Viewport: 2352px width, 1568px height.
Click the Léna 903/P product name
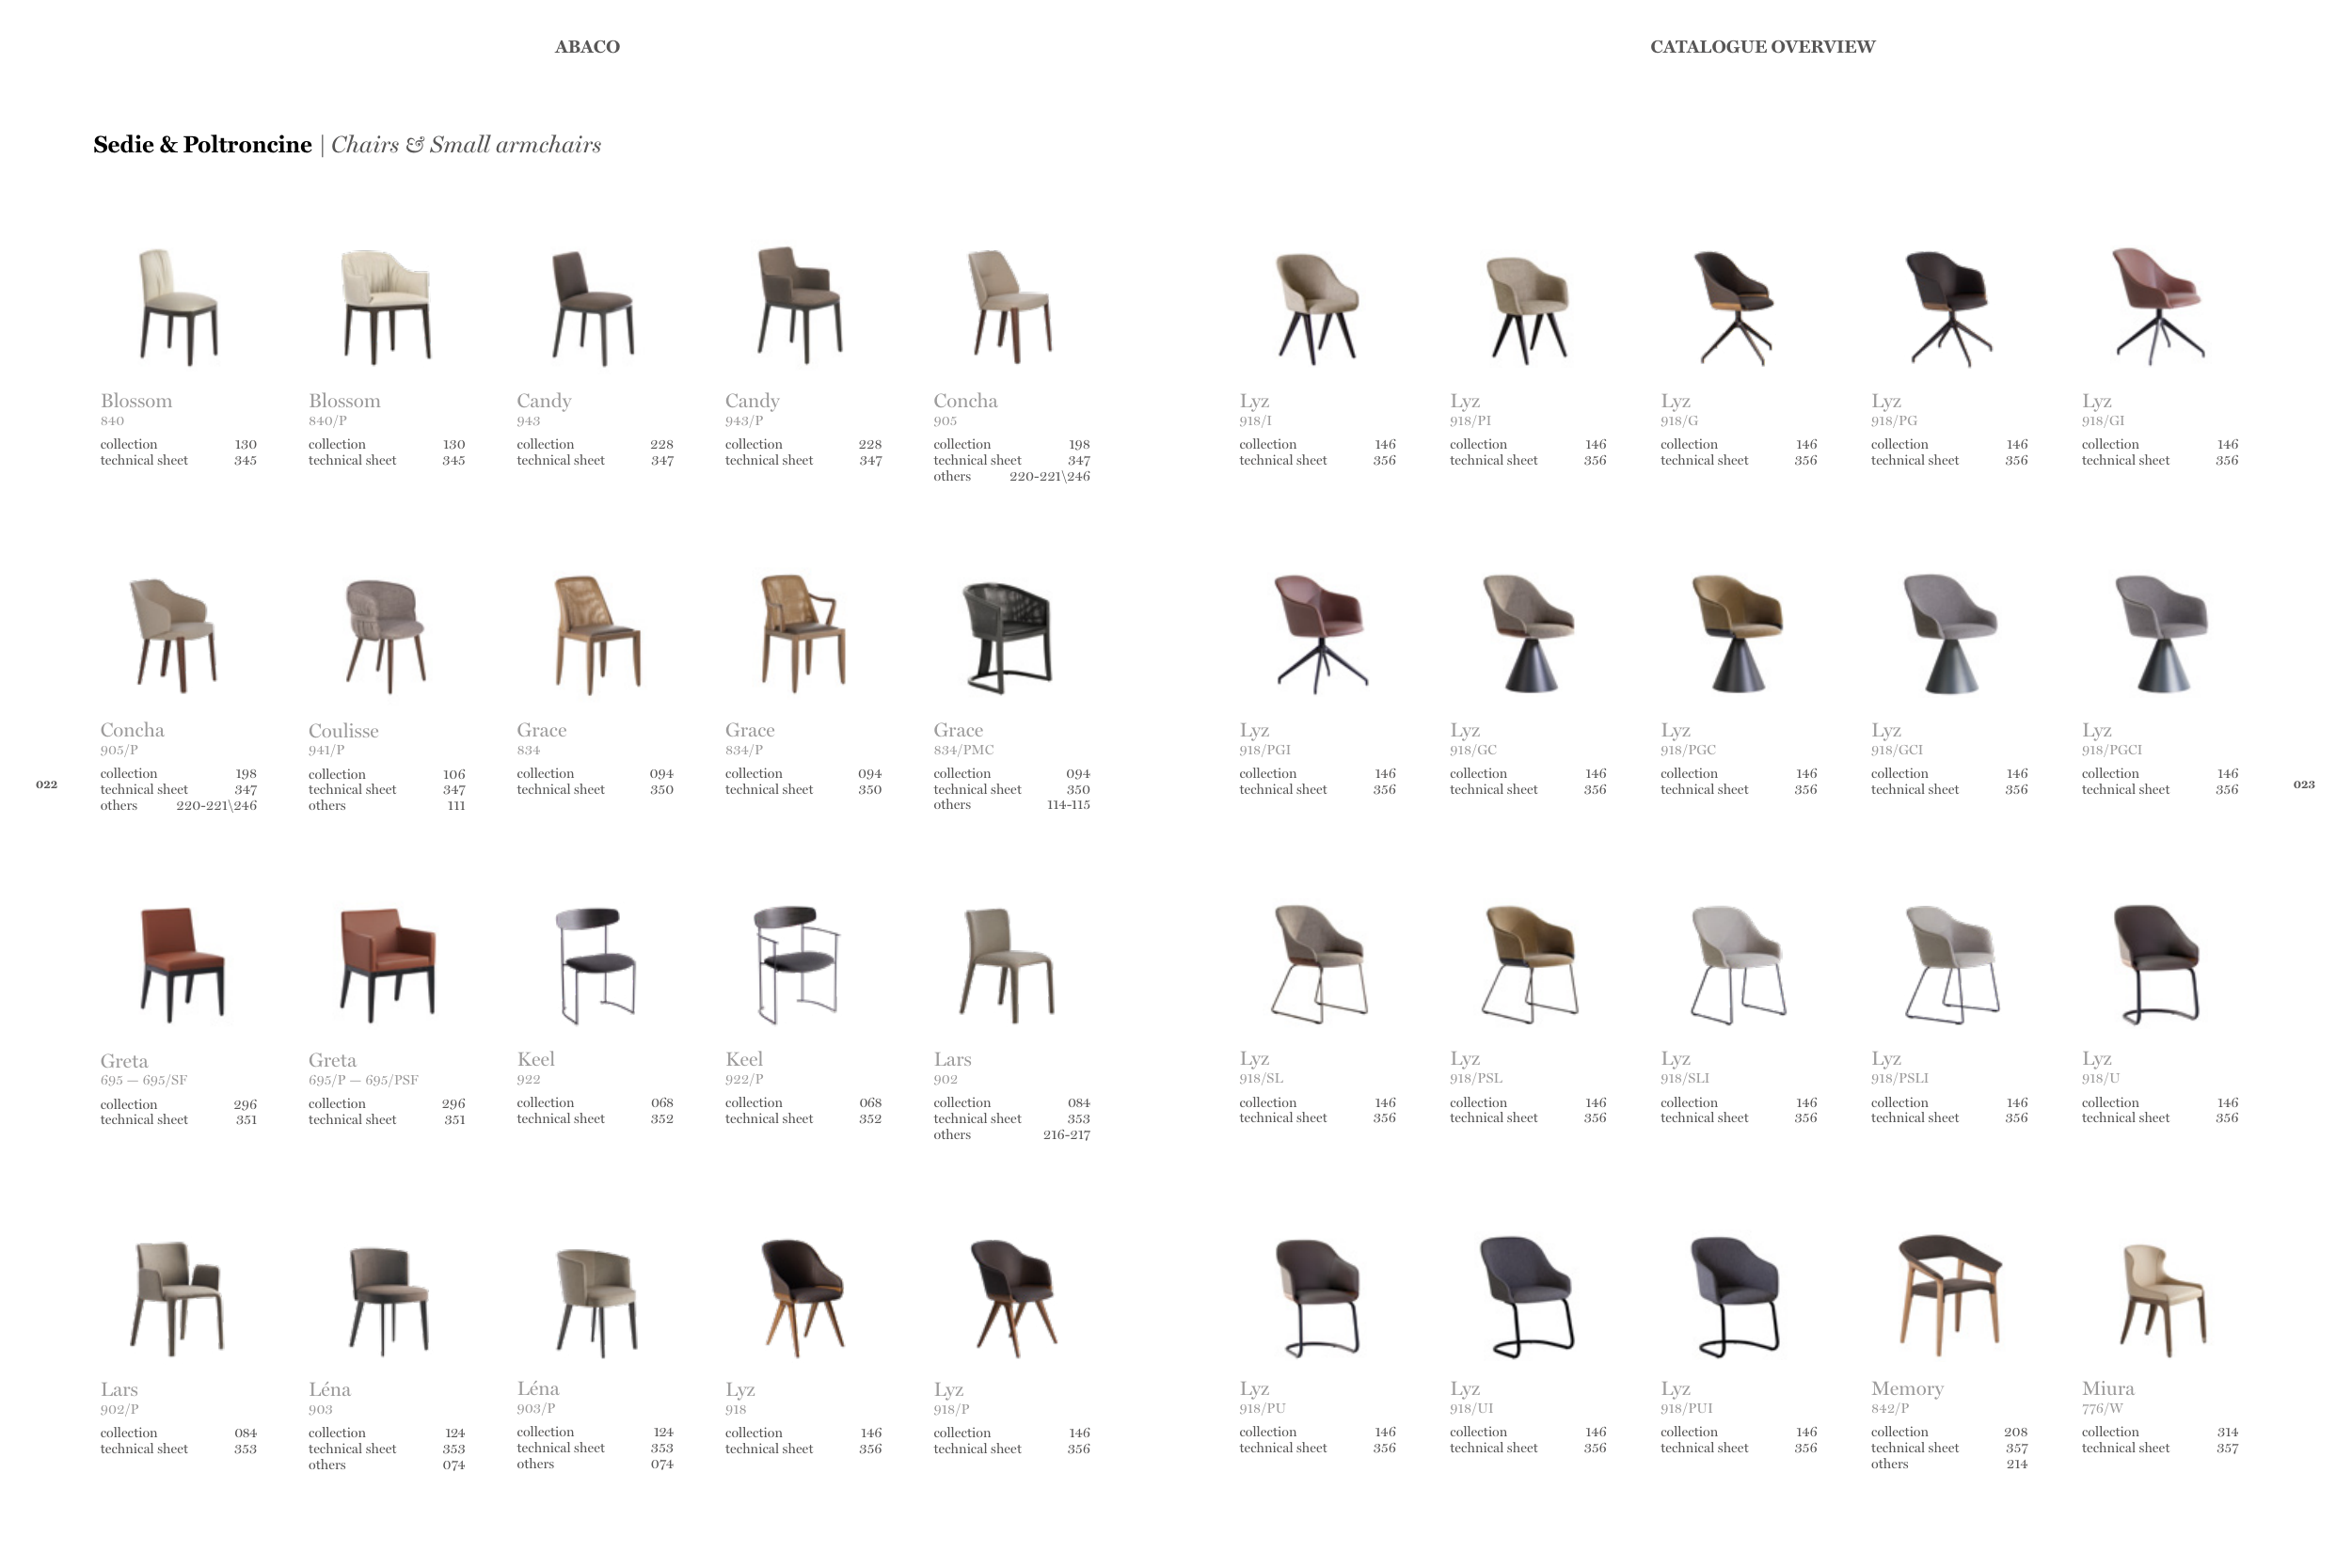pyautogui.click(x=538, y=1388)
